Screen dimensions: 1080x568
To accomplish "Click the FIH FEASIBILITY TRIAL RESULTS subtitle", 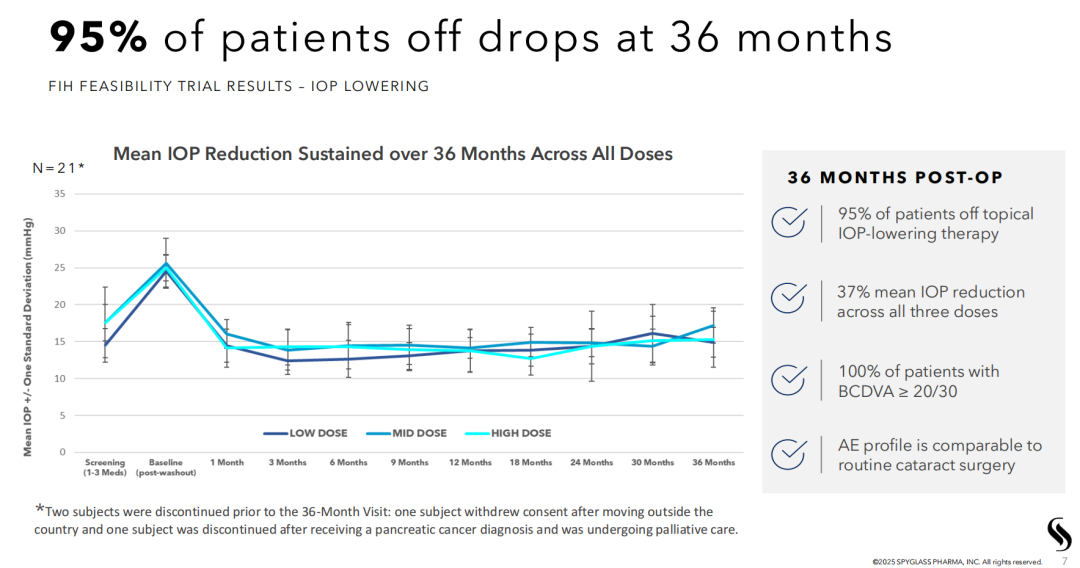I will coord(238,86).
